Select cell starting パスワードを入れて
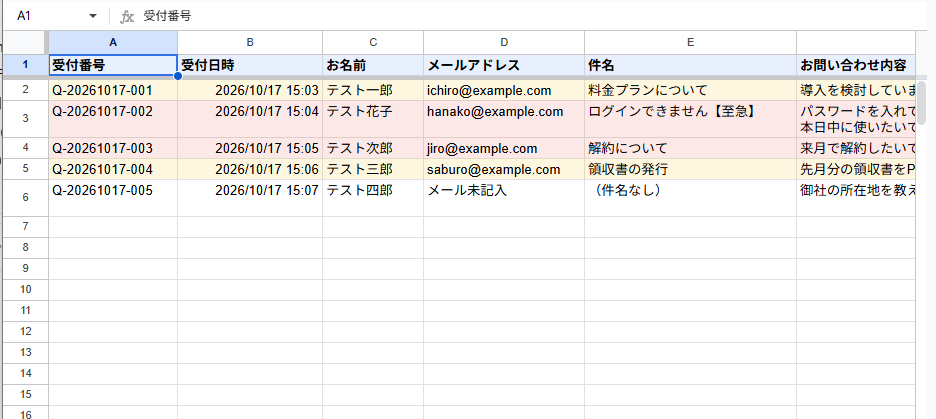Viewport: 936px width, 419px height. pos(855,119)
